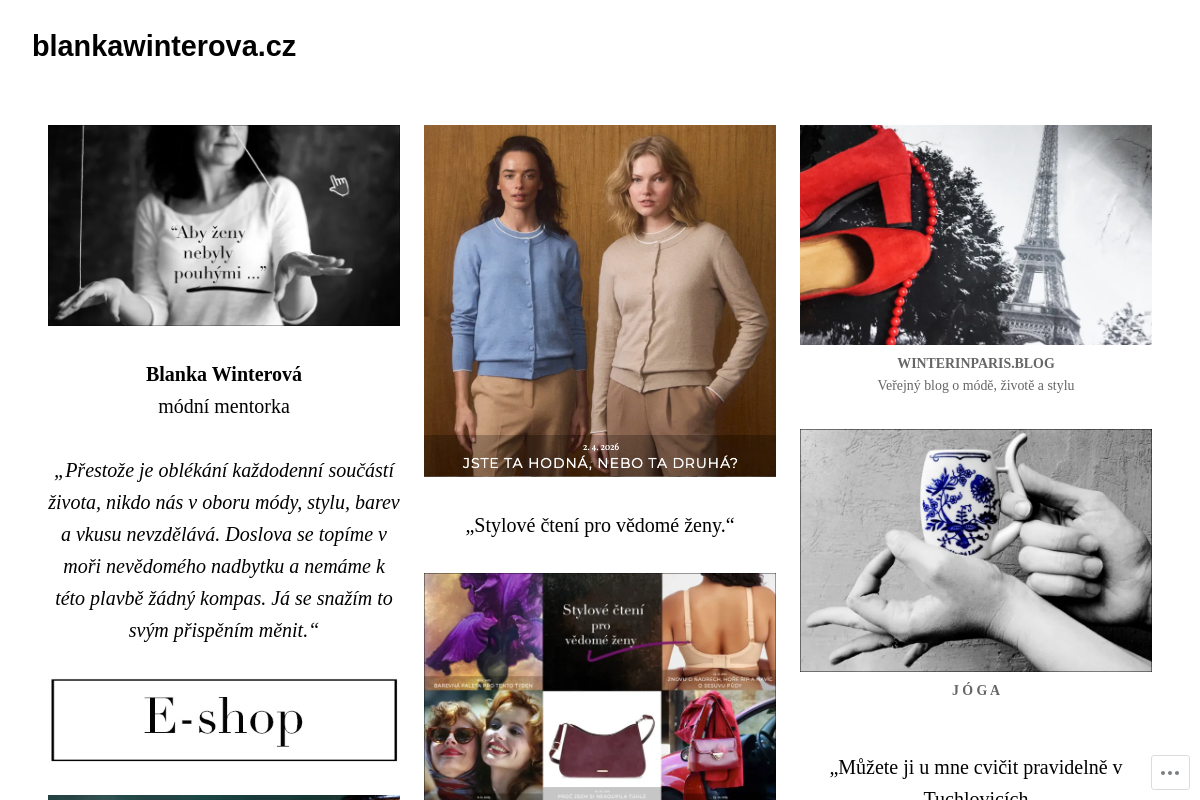This screenshot has width=1200, height=800.
Task: Click the beige bra back tile in collage
Action: (x=718, y=631)
